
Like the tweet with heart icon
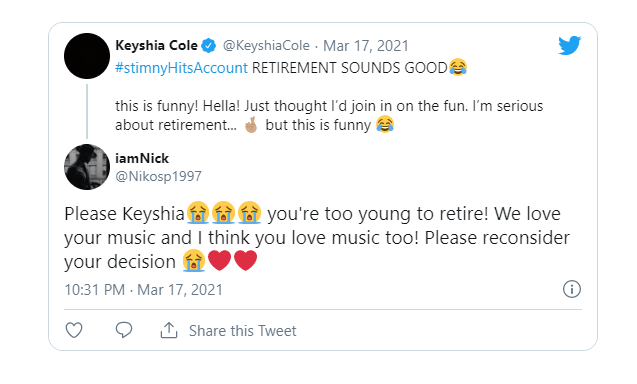(74, 330)
